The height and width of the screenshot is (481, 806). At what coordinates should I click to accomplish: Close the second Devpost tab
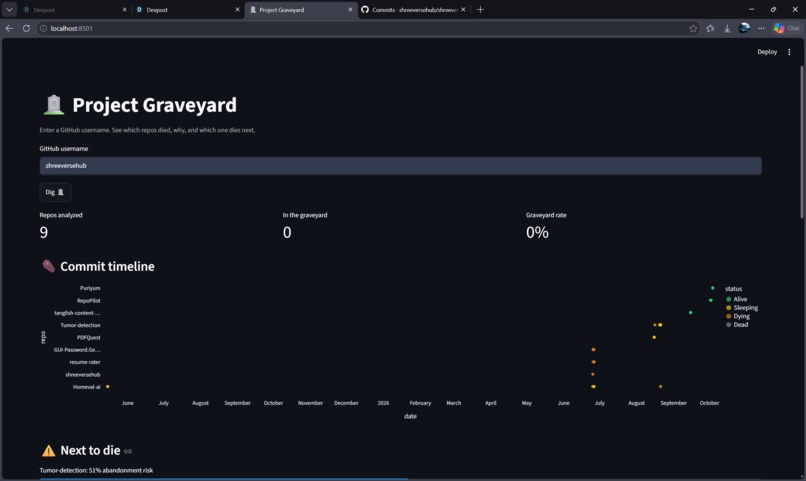click(x=237, y=9)
